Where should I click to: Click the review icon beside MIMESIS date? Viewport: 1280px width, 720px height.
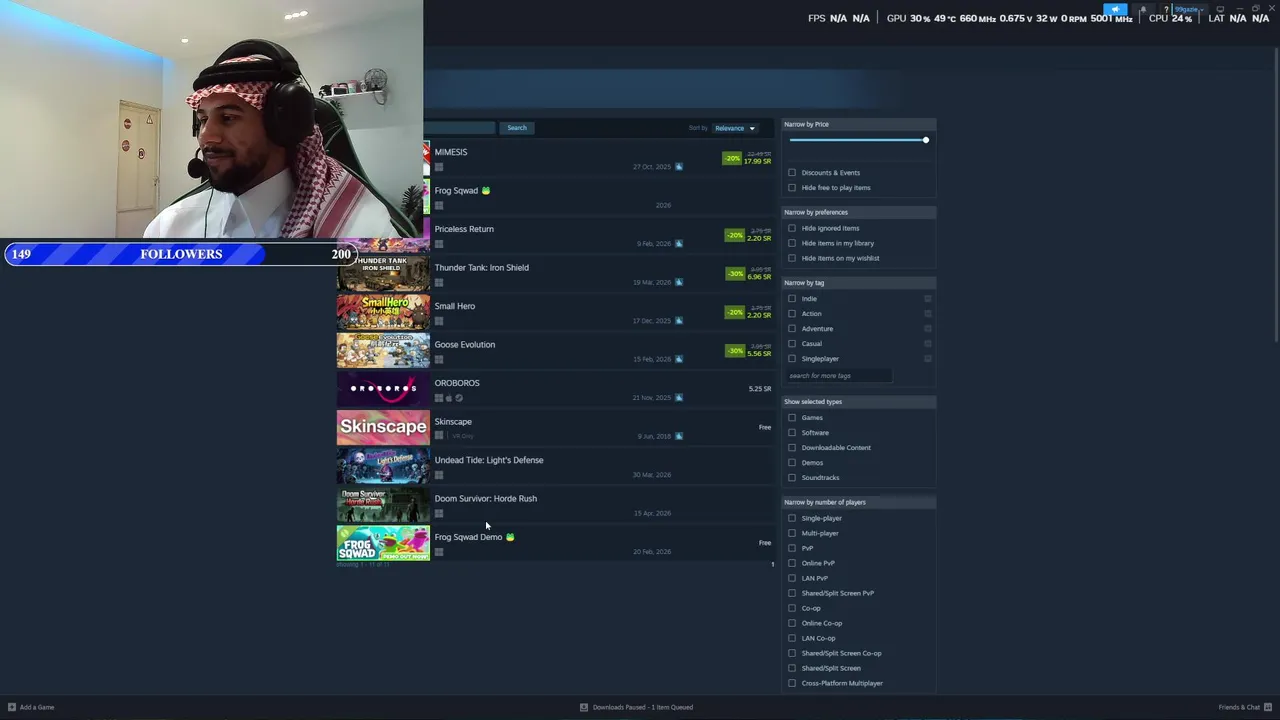(x=678, y=167)
